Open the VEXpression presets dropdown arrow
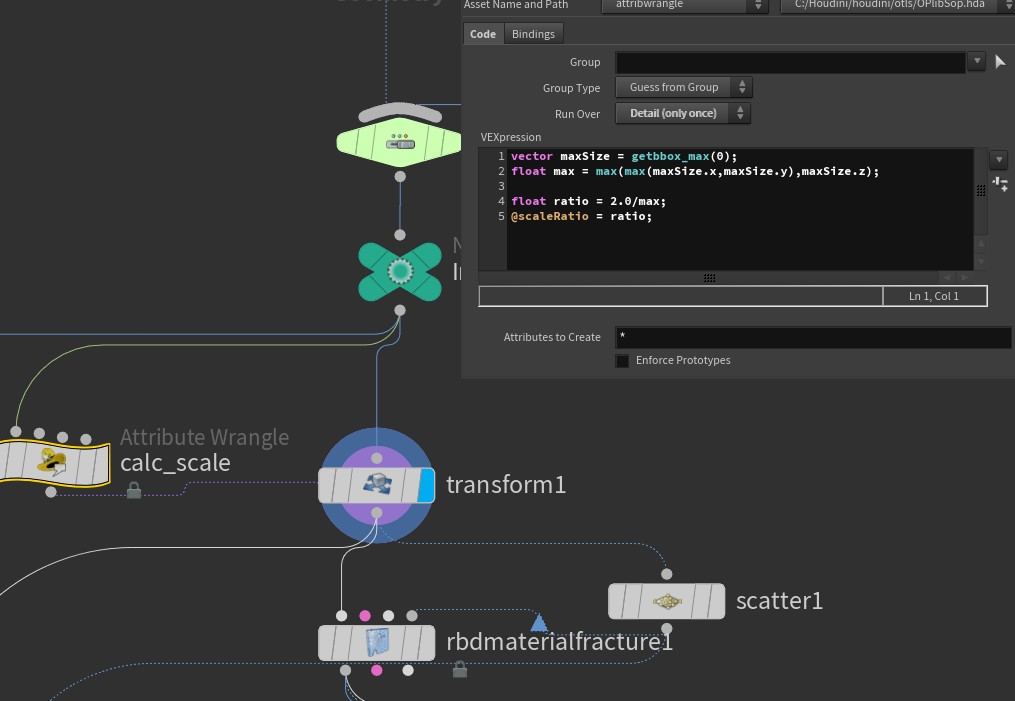Image resolution: width=1015 pixels, height=701 pixels. click(x=999, y=159)
